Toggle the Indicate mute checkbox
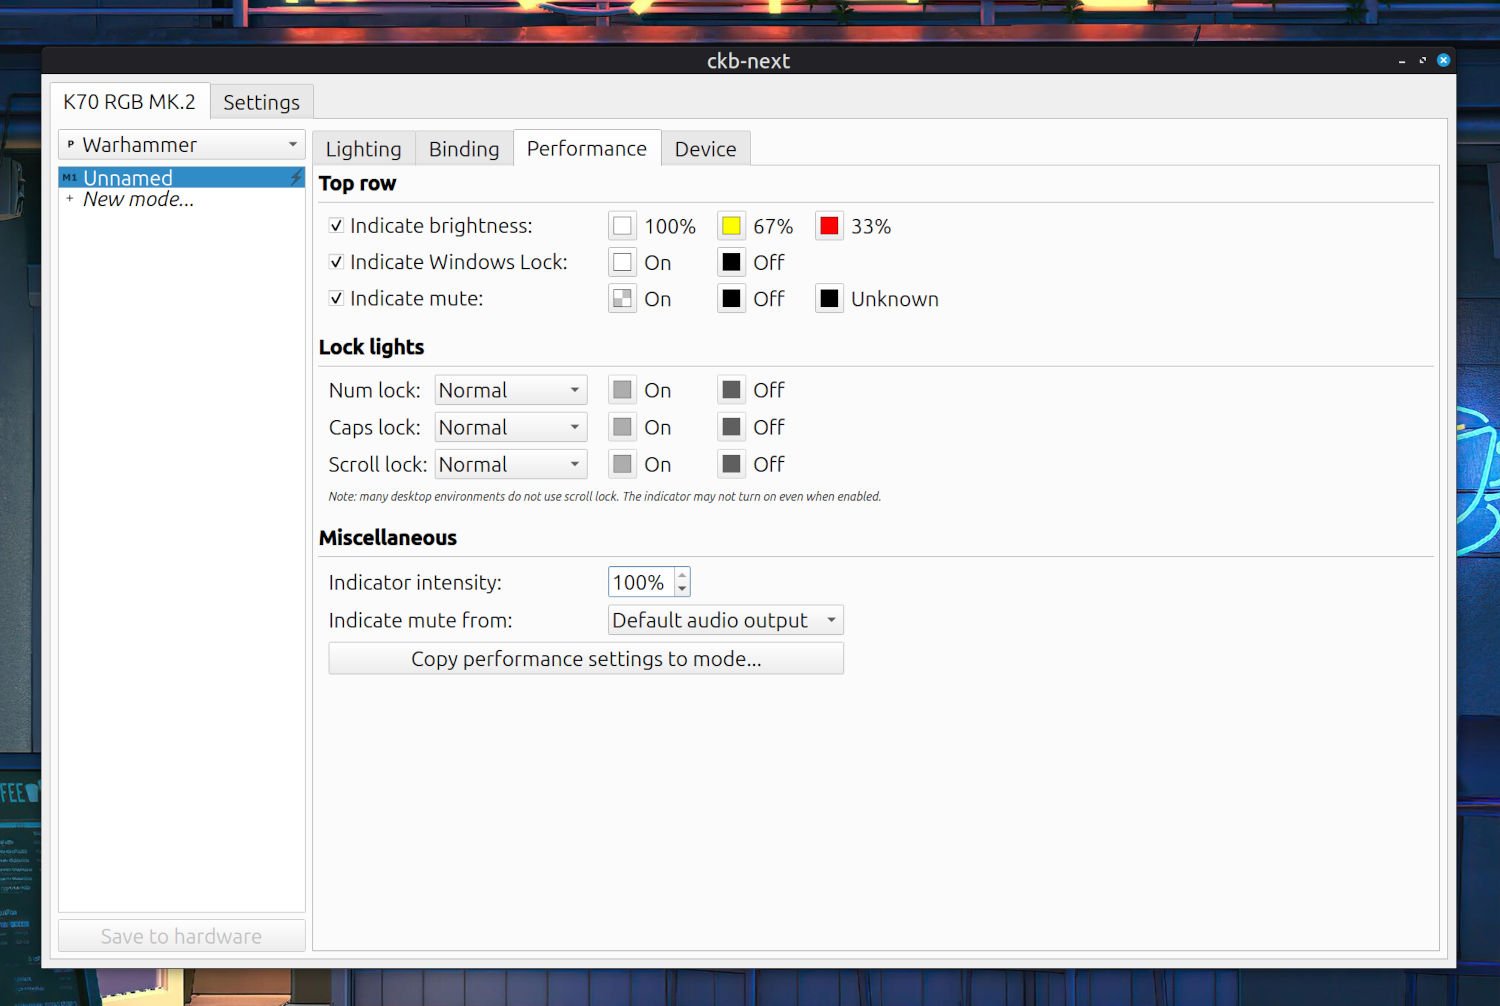Viewport: 1500px width, 1006px height. pos(337,297)
